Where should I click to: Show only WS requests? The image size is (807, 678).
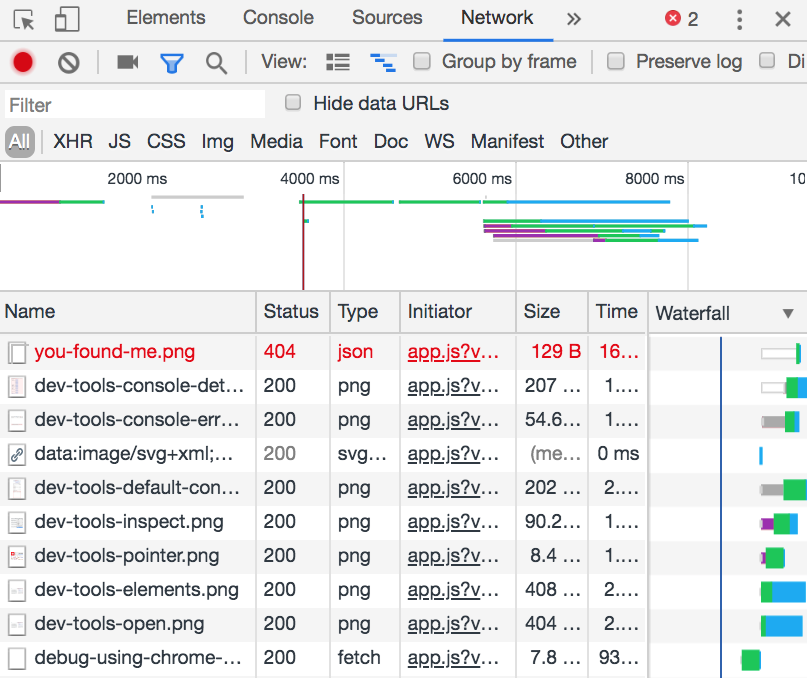440,142
